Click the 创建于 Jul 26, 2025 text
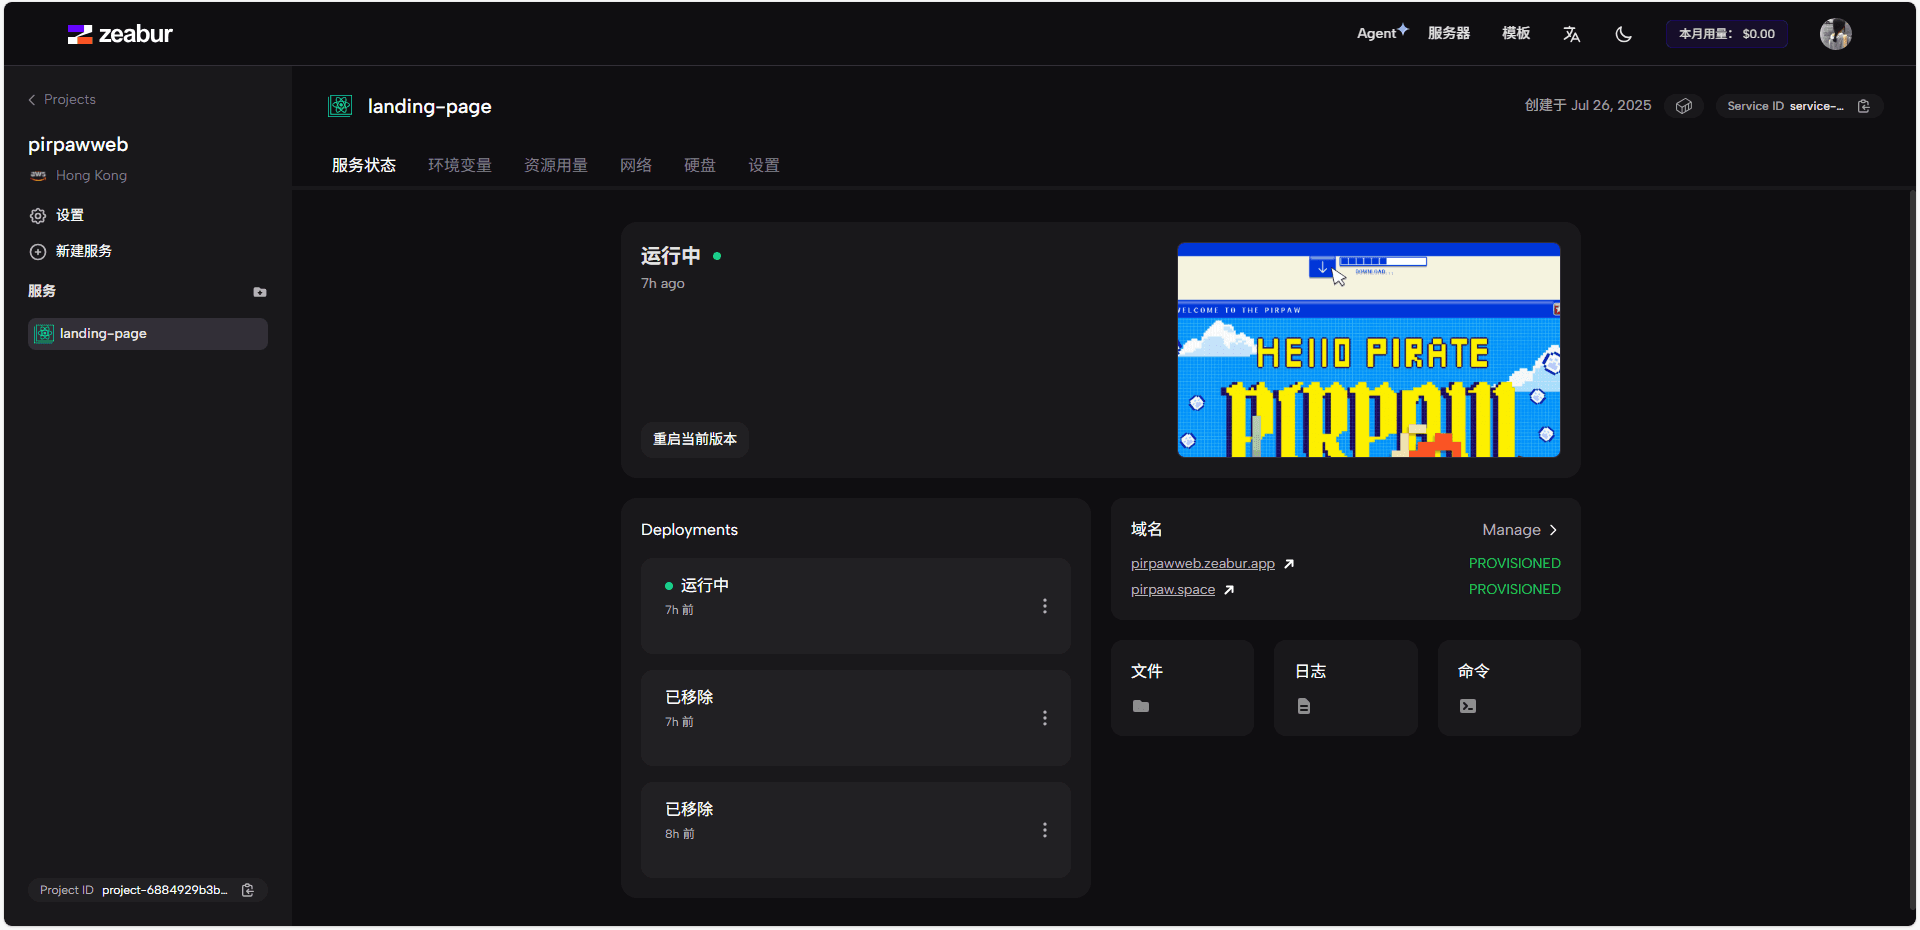 [1588, 105]
